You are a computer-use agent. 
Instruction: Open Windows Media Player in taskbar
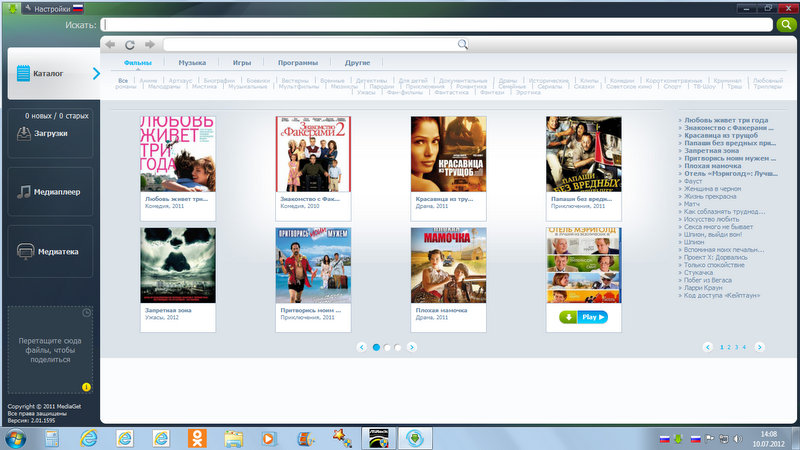point(269,438)
